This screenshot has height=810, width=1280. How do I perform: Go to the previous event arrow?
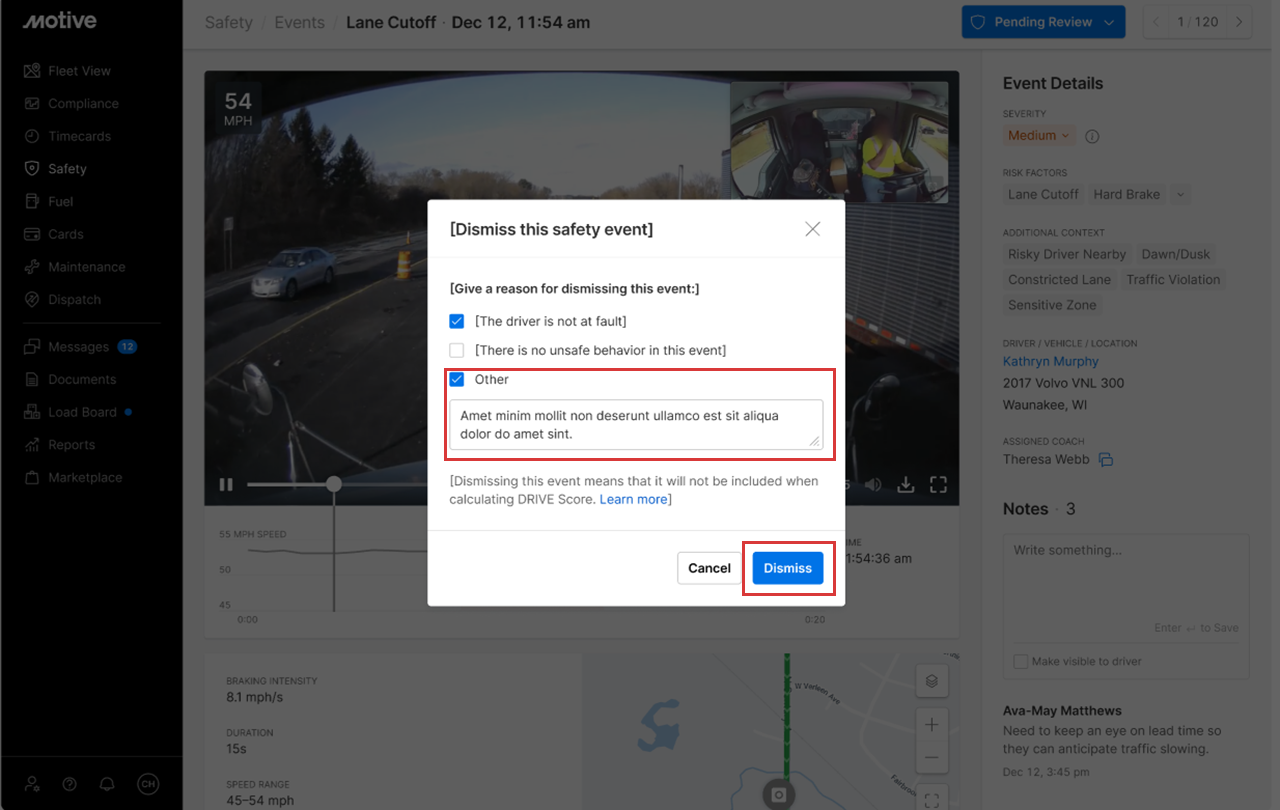click(1158, 22)
